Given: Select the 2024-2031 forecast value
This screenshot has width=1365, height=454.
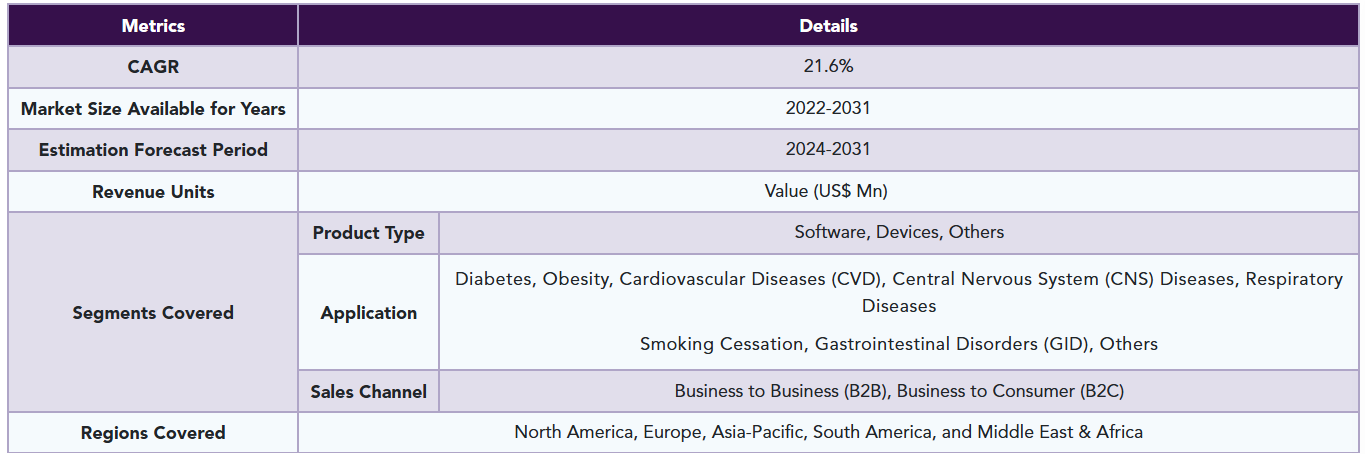Looking at the screenshot, I should (x=828, y=150).
